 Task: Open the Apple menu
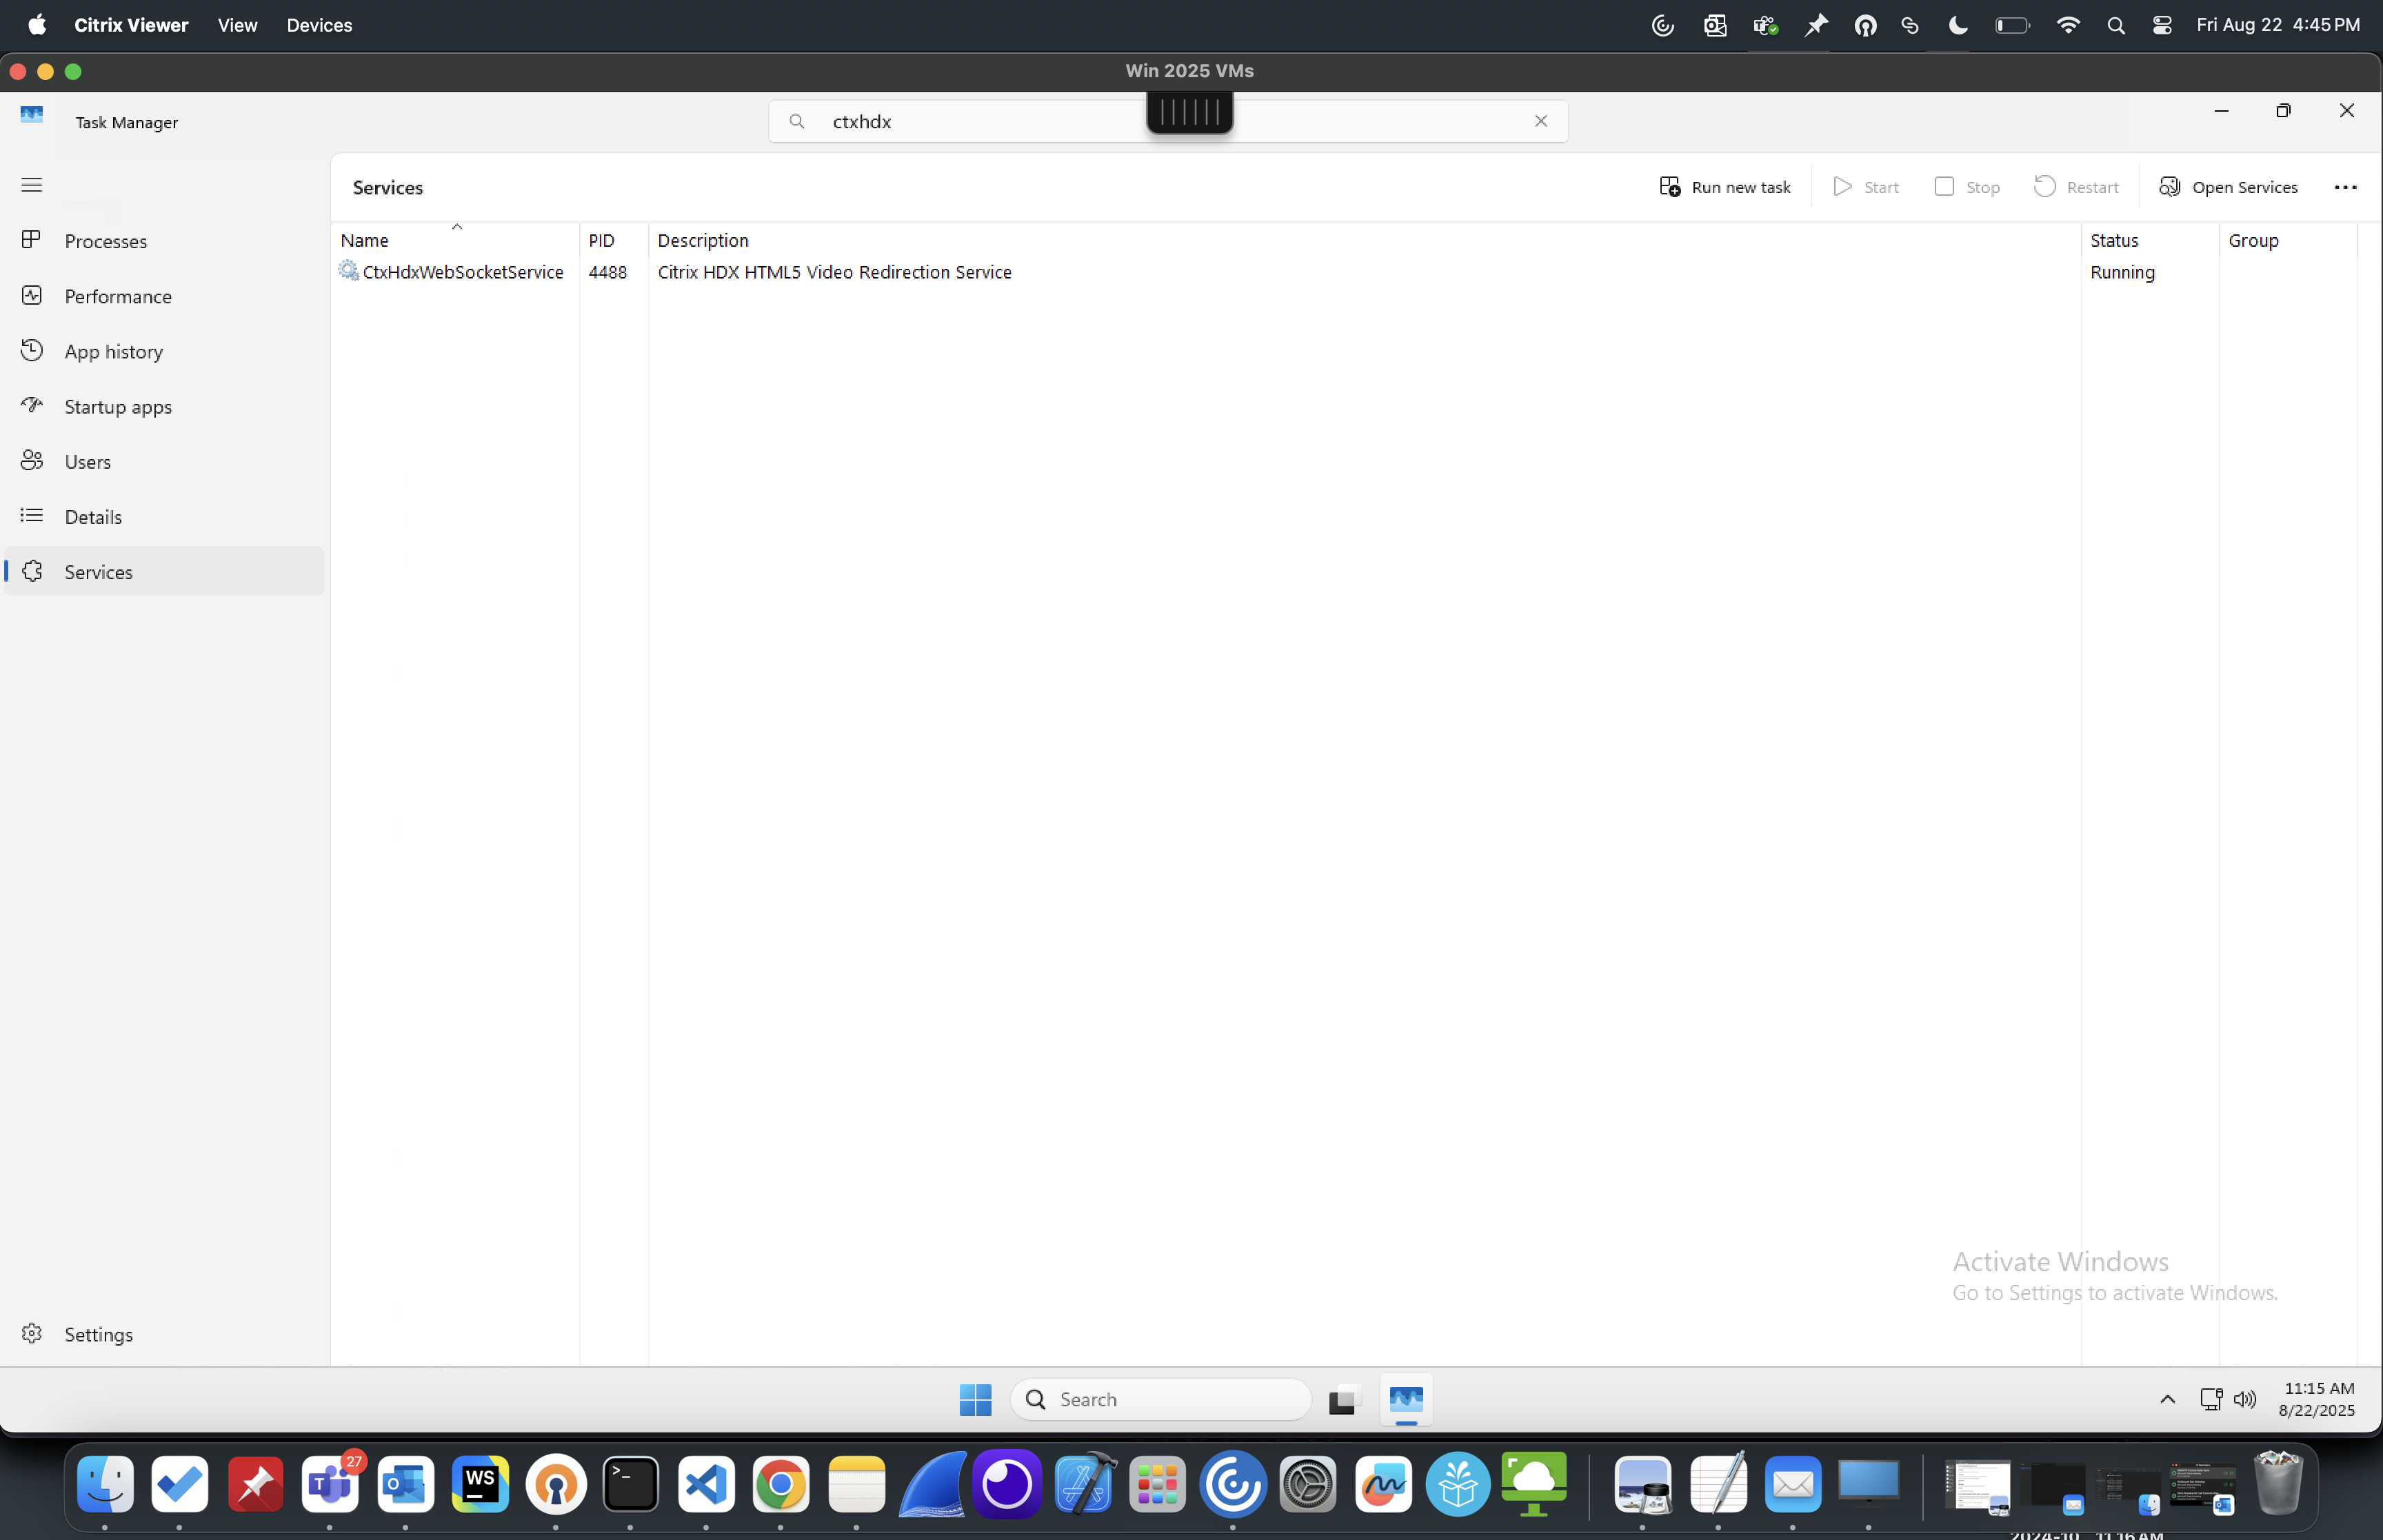(x=37, y=25)
